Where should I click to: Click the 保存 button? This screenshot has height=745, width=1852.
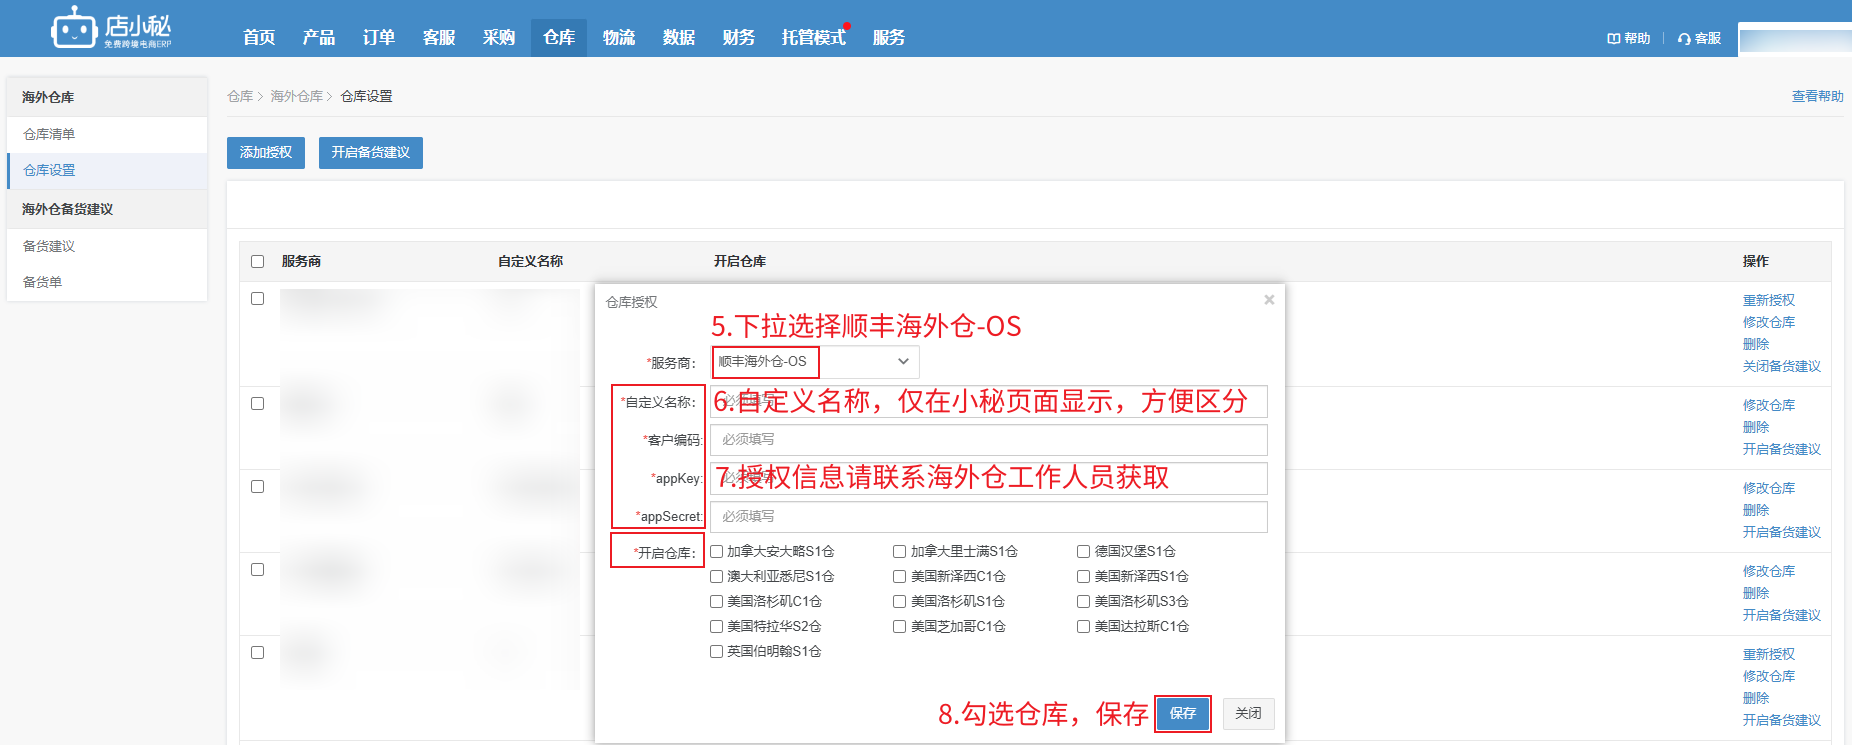pos(1183,713)
